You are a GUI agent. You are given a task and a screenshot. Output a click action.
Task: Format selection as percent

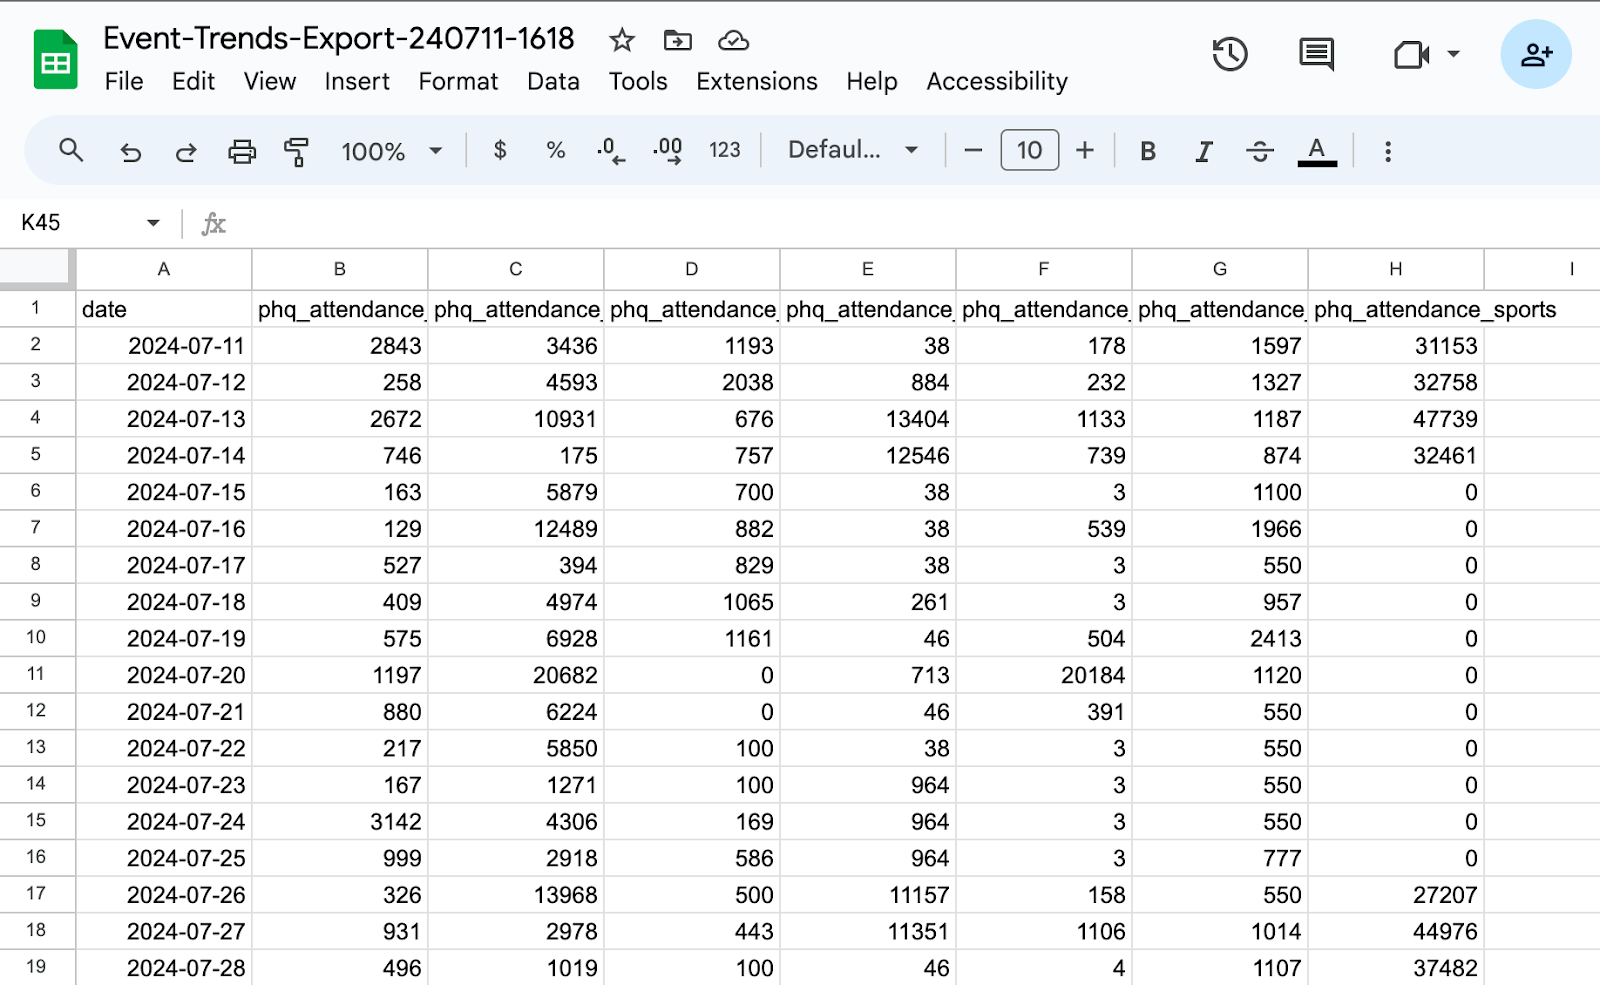pyautogui.click(x=556, y=150)
